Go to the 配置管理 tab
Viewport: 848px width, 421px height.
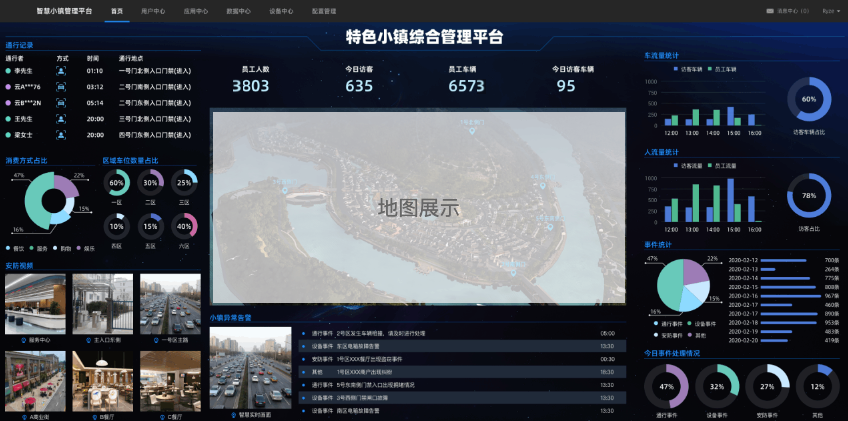[324, 10]
